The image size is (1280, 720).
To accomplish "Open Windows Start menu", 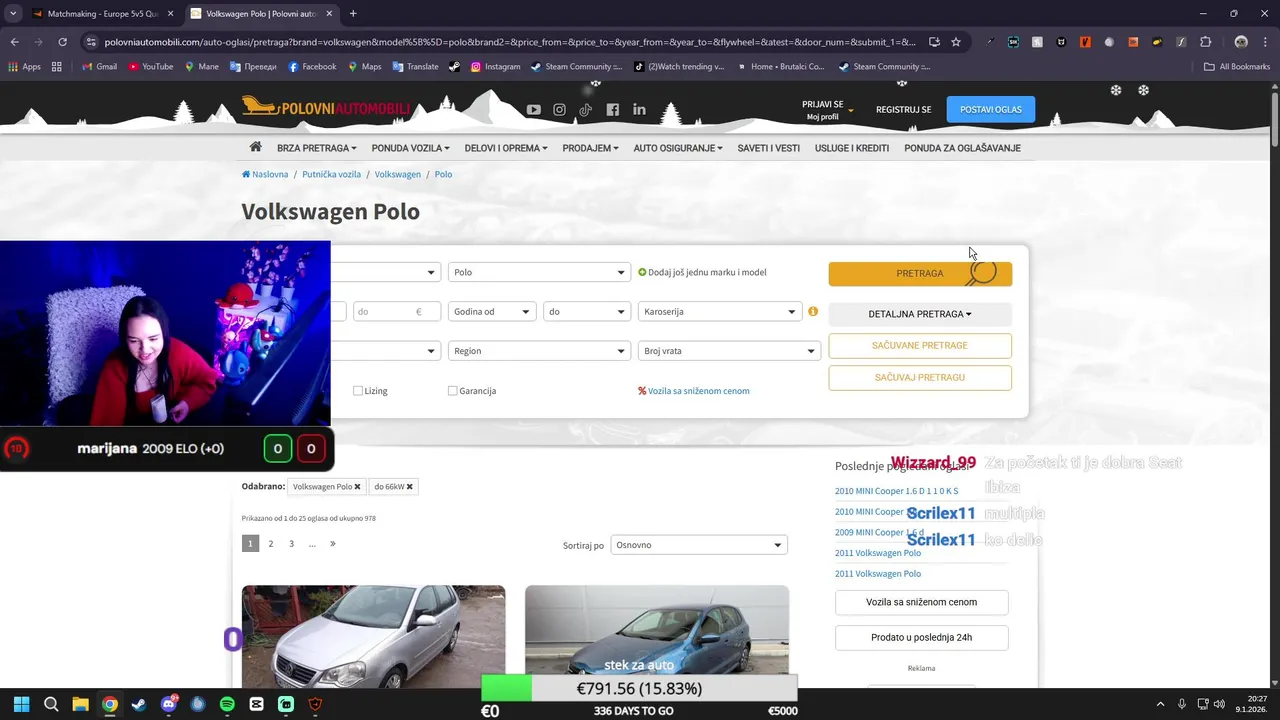I will click(x=22, y=704).
